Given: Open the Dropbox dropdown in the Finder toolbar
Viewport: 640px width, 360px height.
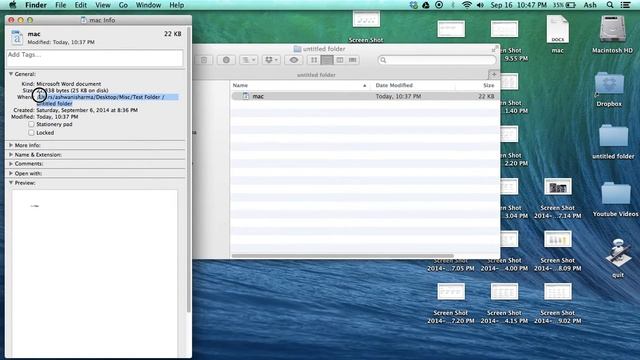Looking at the screenshot, I should pyautogui.click(x=271, y=60).
